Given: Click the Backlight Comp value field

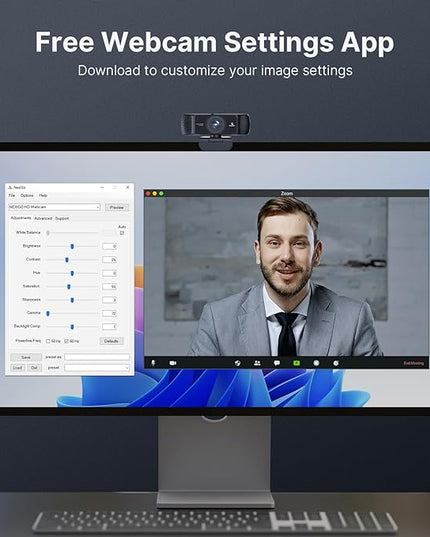Looking at the screenshot, I should (110, 326).
